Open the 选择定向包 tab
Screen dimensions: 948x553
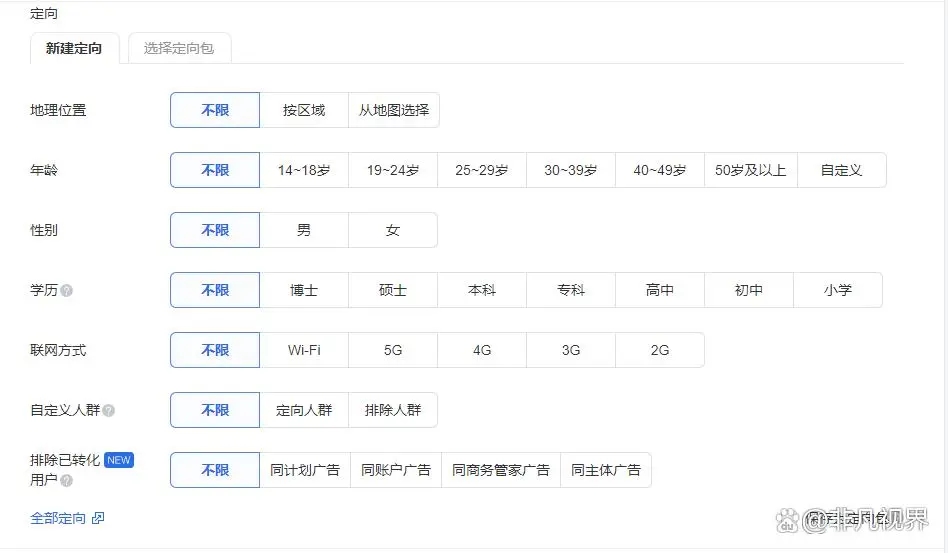point(179,48)
